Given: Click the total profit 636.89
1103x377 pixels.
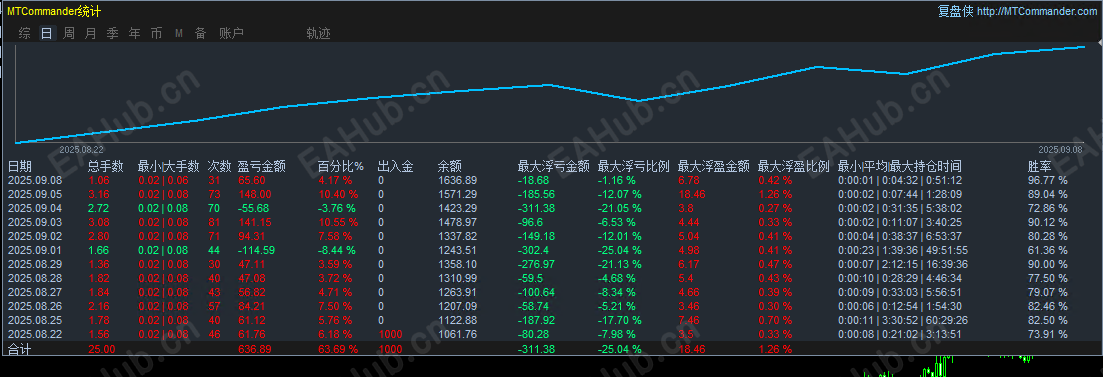Looking at the screenshot, I should click(255, 349).
